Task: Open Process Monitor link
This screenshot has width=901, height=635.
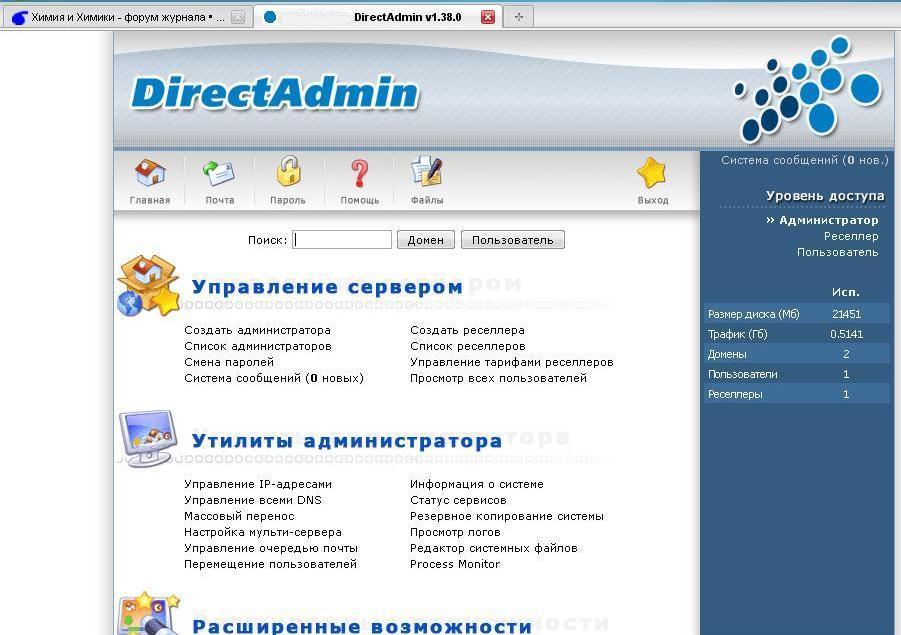Action: [x=454, y=564]
